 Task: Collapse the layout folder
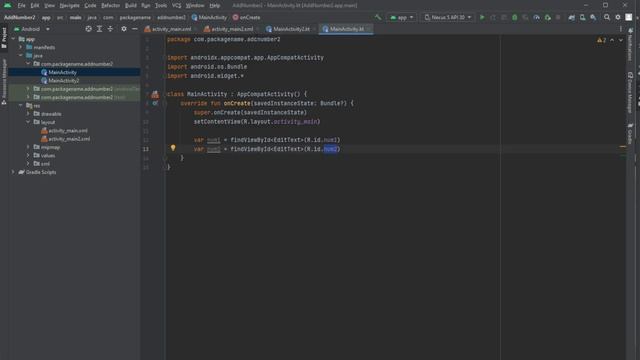[x=28, y=122]
